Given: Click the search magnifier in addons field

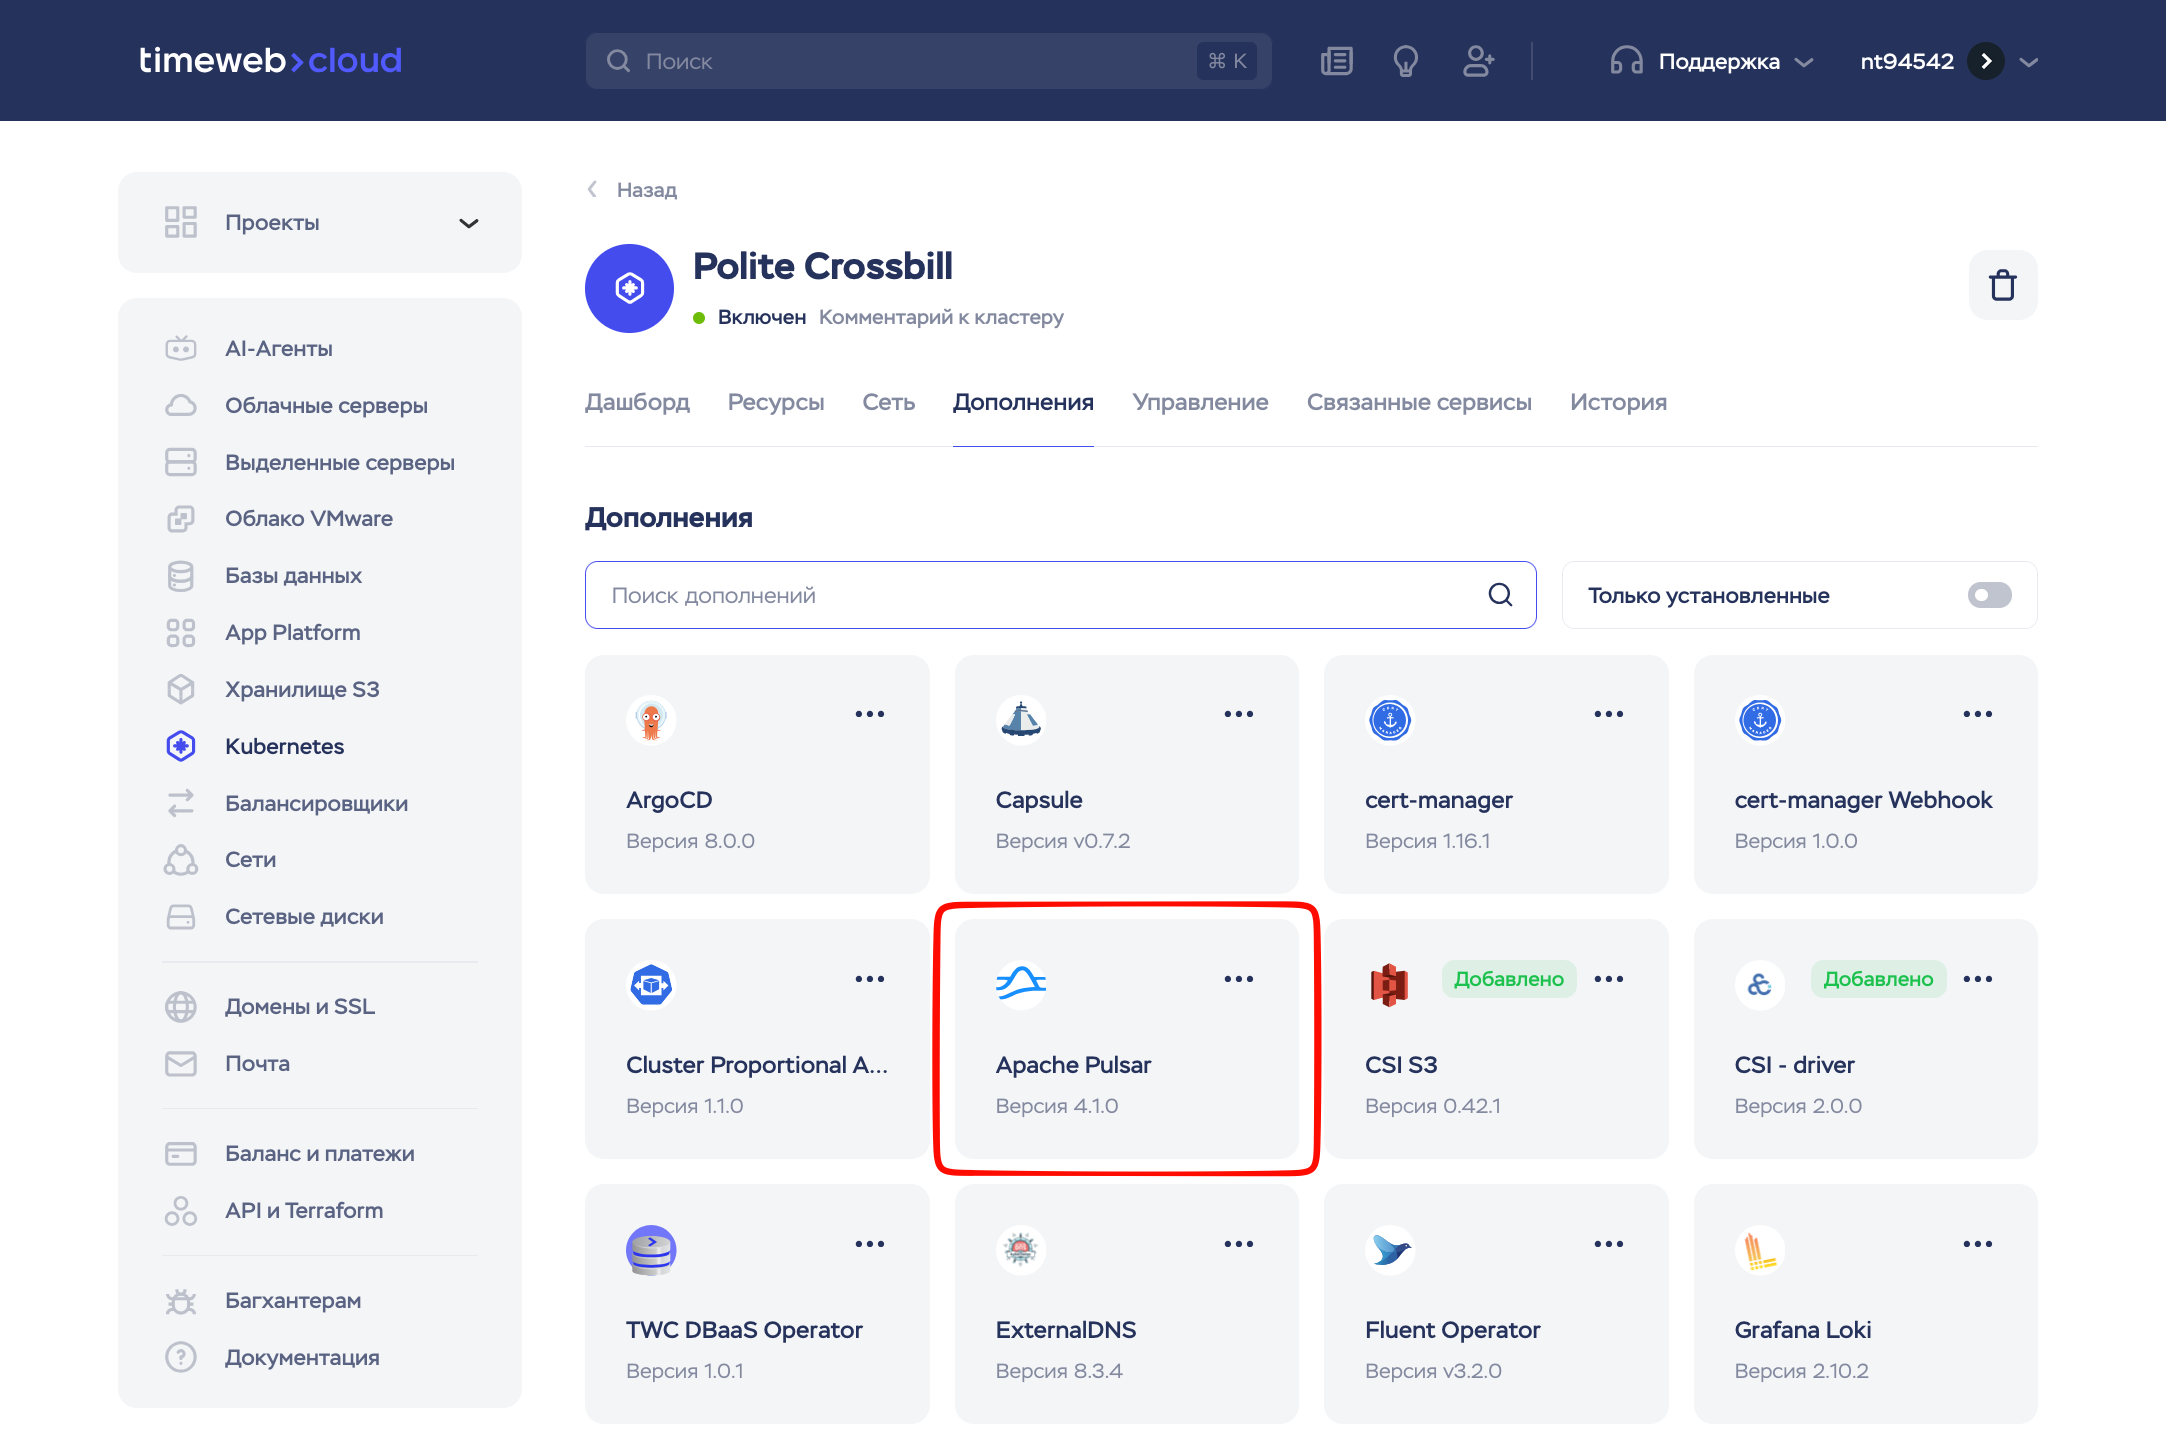Looking at the screenshot, I should pos(1500,595).
